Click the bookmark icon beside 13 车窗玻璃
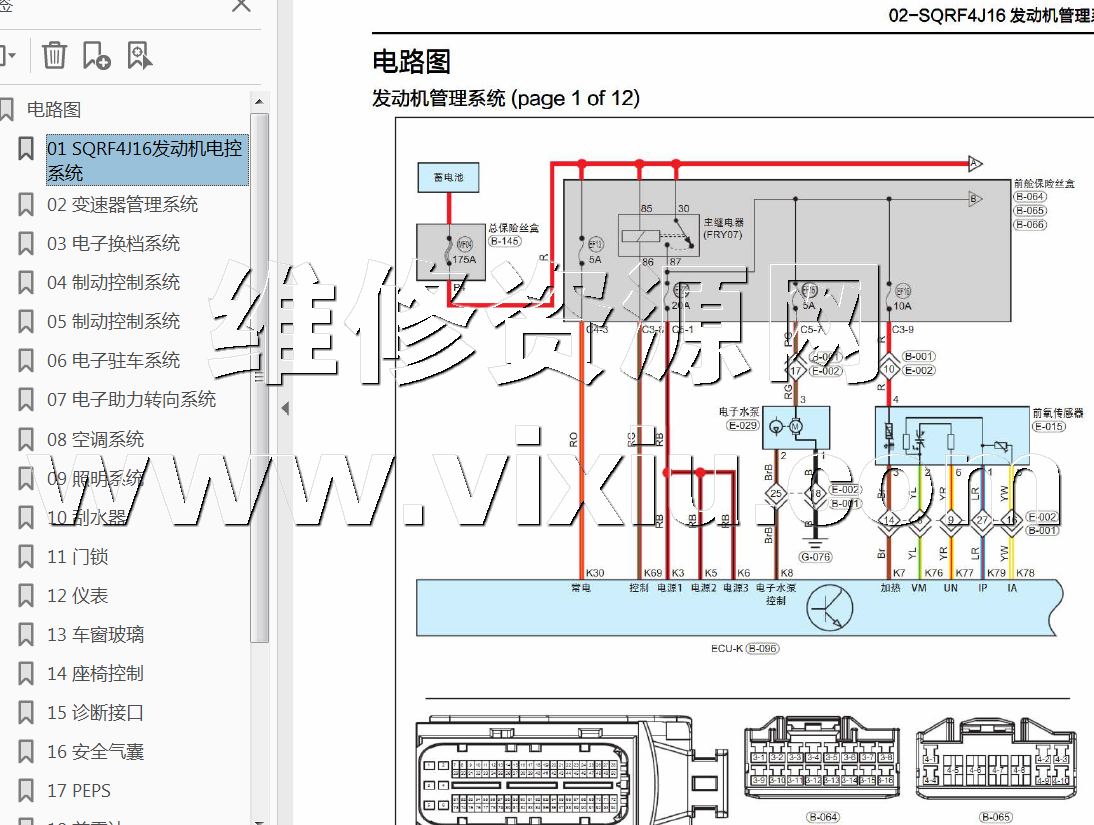Viewport: 1094px width, 825px height. pyautogui.click(x=26, y=634)
